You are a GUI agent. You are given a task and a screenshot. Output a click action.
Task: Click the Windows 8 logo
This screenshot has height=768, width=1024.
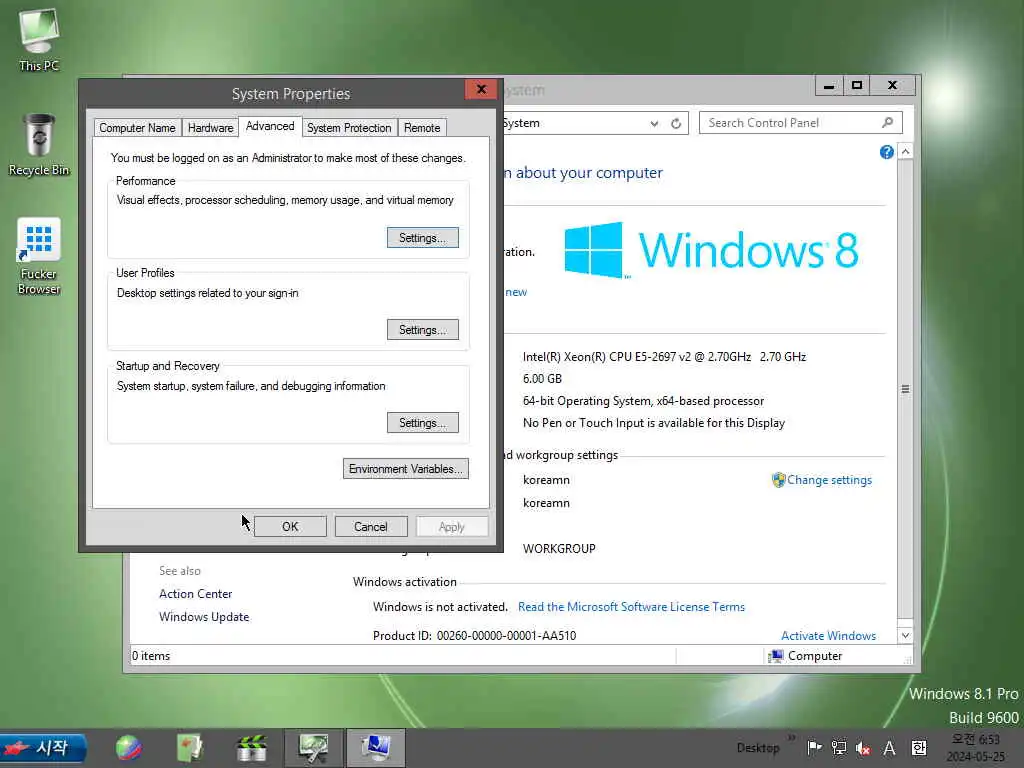pyautogui.click(x=711, y=250)
